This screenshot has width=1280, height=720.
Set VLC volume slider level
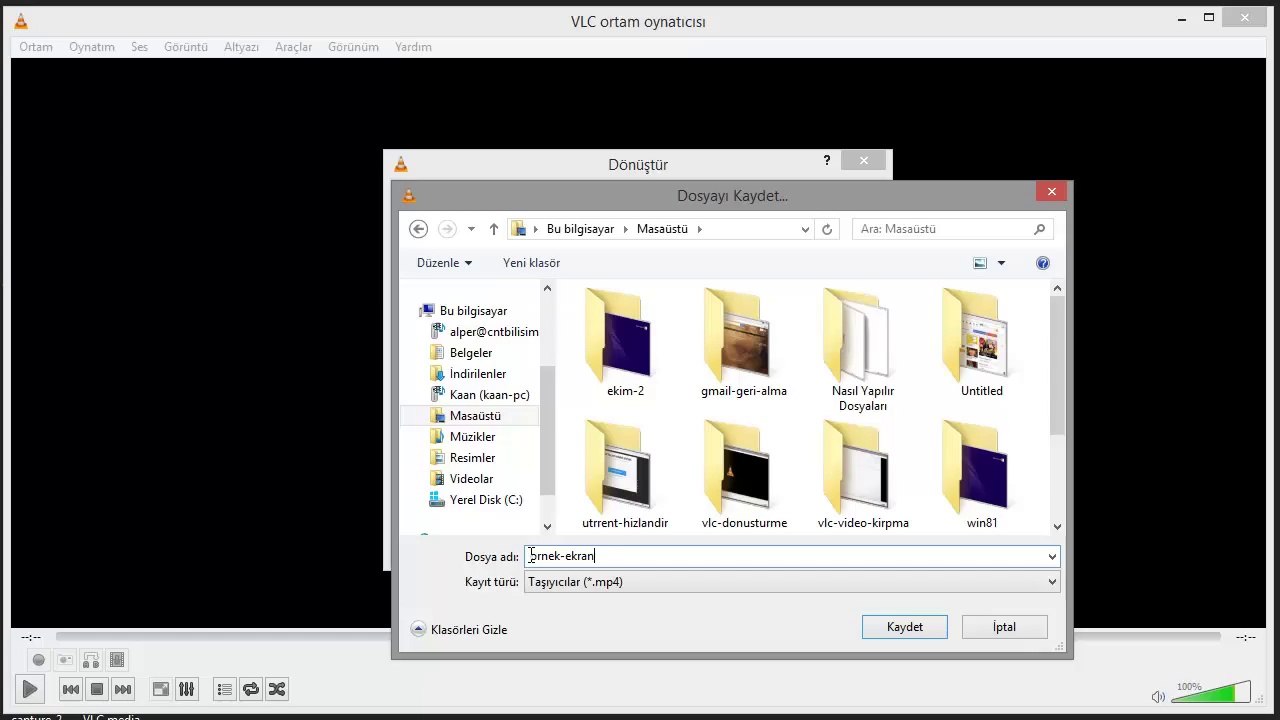click(1212, 692)
